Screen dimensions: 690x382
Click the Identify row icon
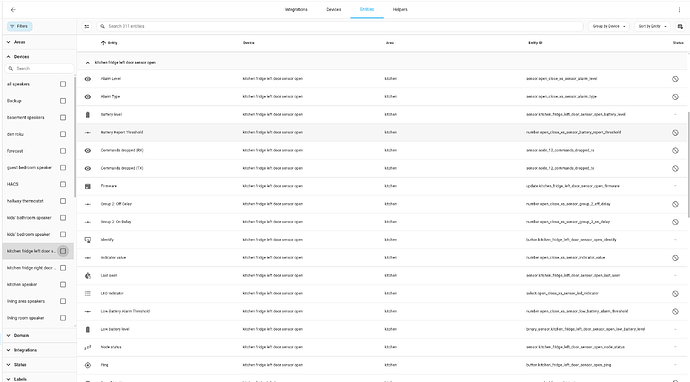(88, 240)
